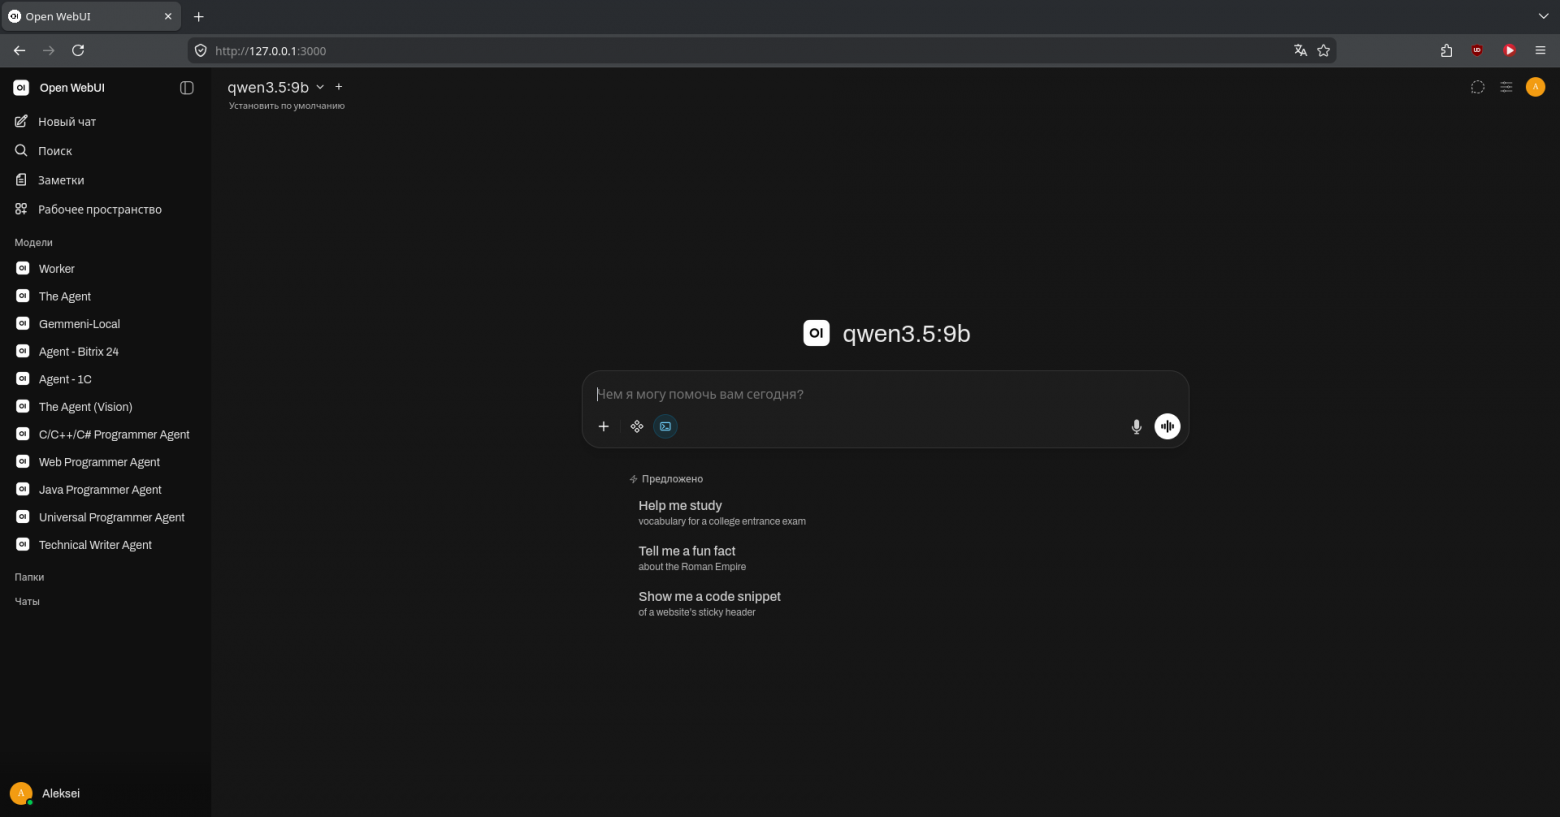Open the qwen3.5:9b model selector dropdown
Screen dimensions: 1560x817
[276, 88]
